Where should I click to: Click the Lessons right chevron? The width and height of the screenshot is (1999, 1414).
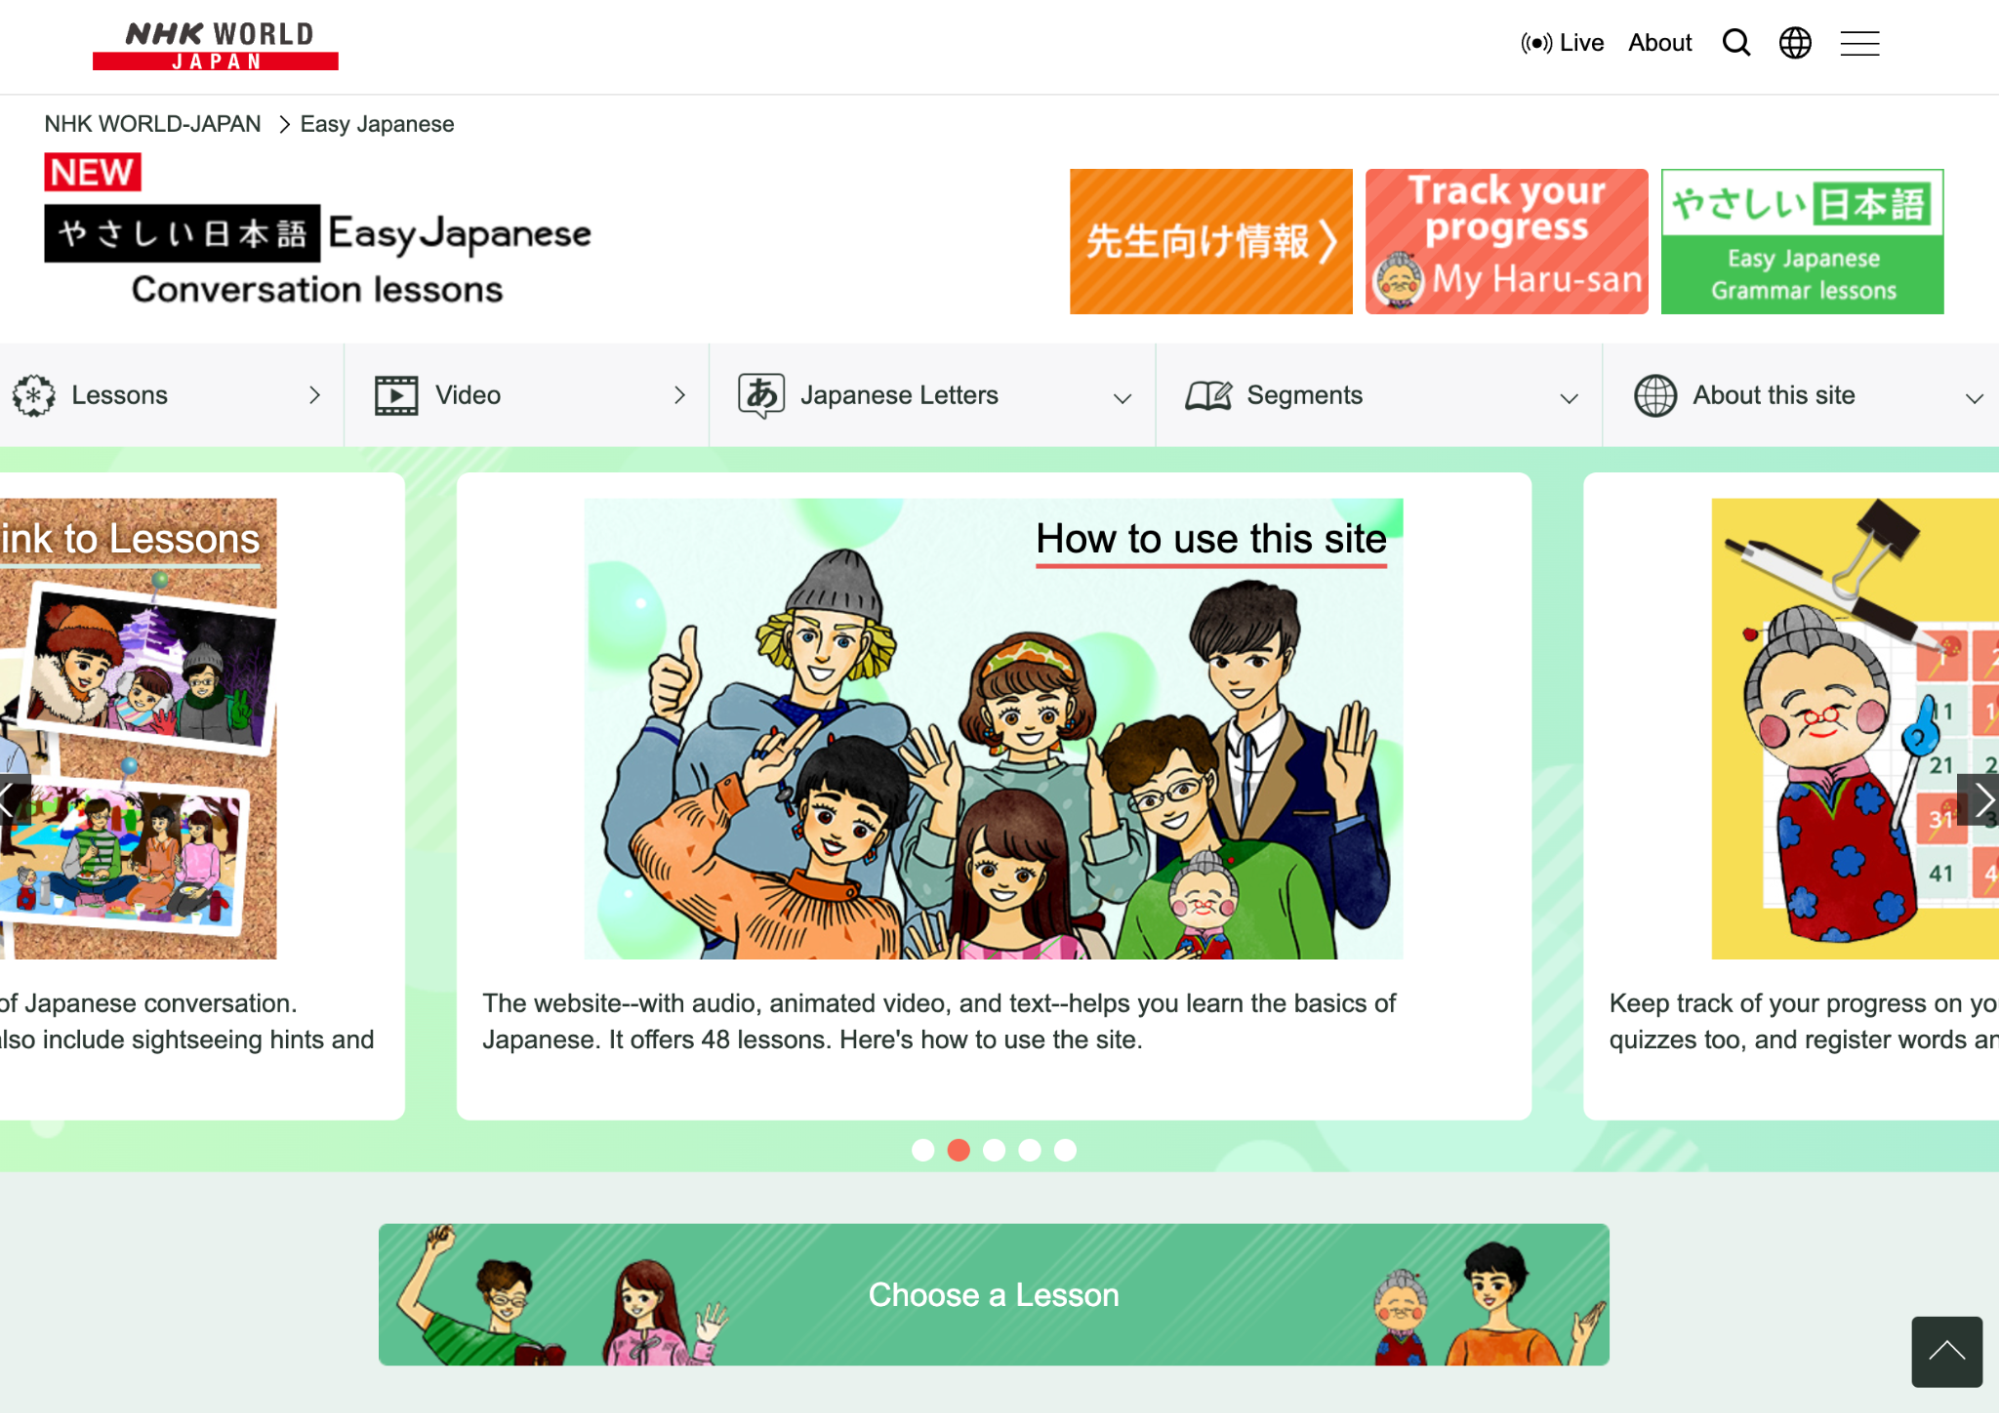click(314, 395)
